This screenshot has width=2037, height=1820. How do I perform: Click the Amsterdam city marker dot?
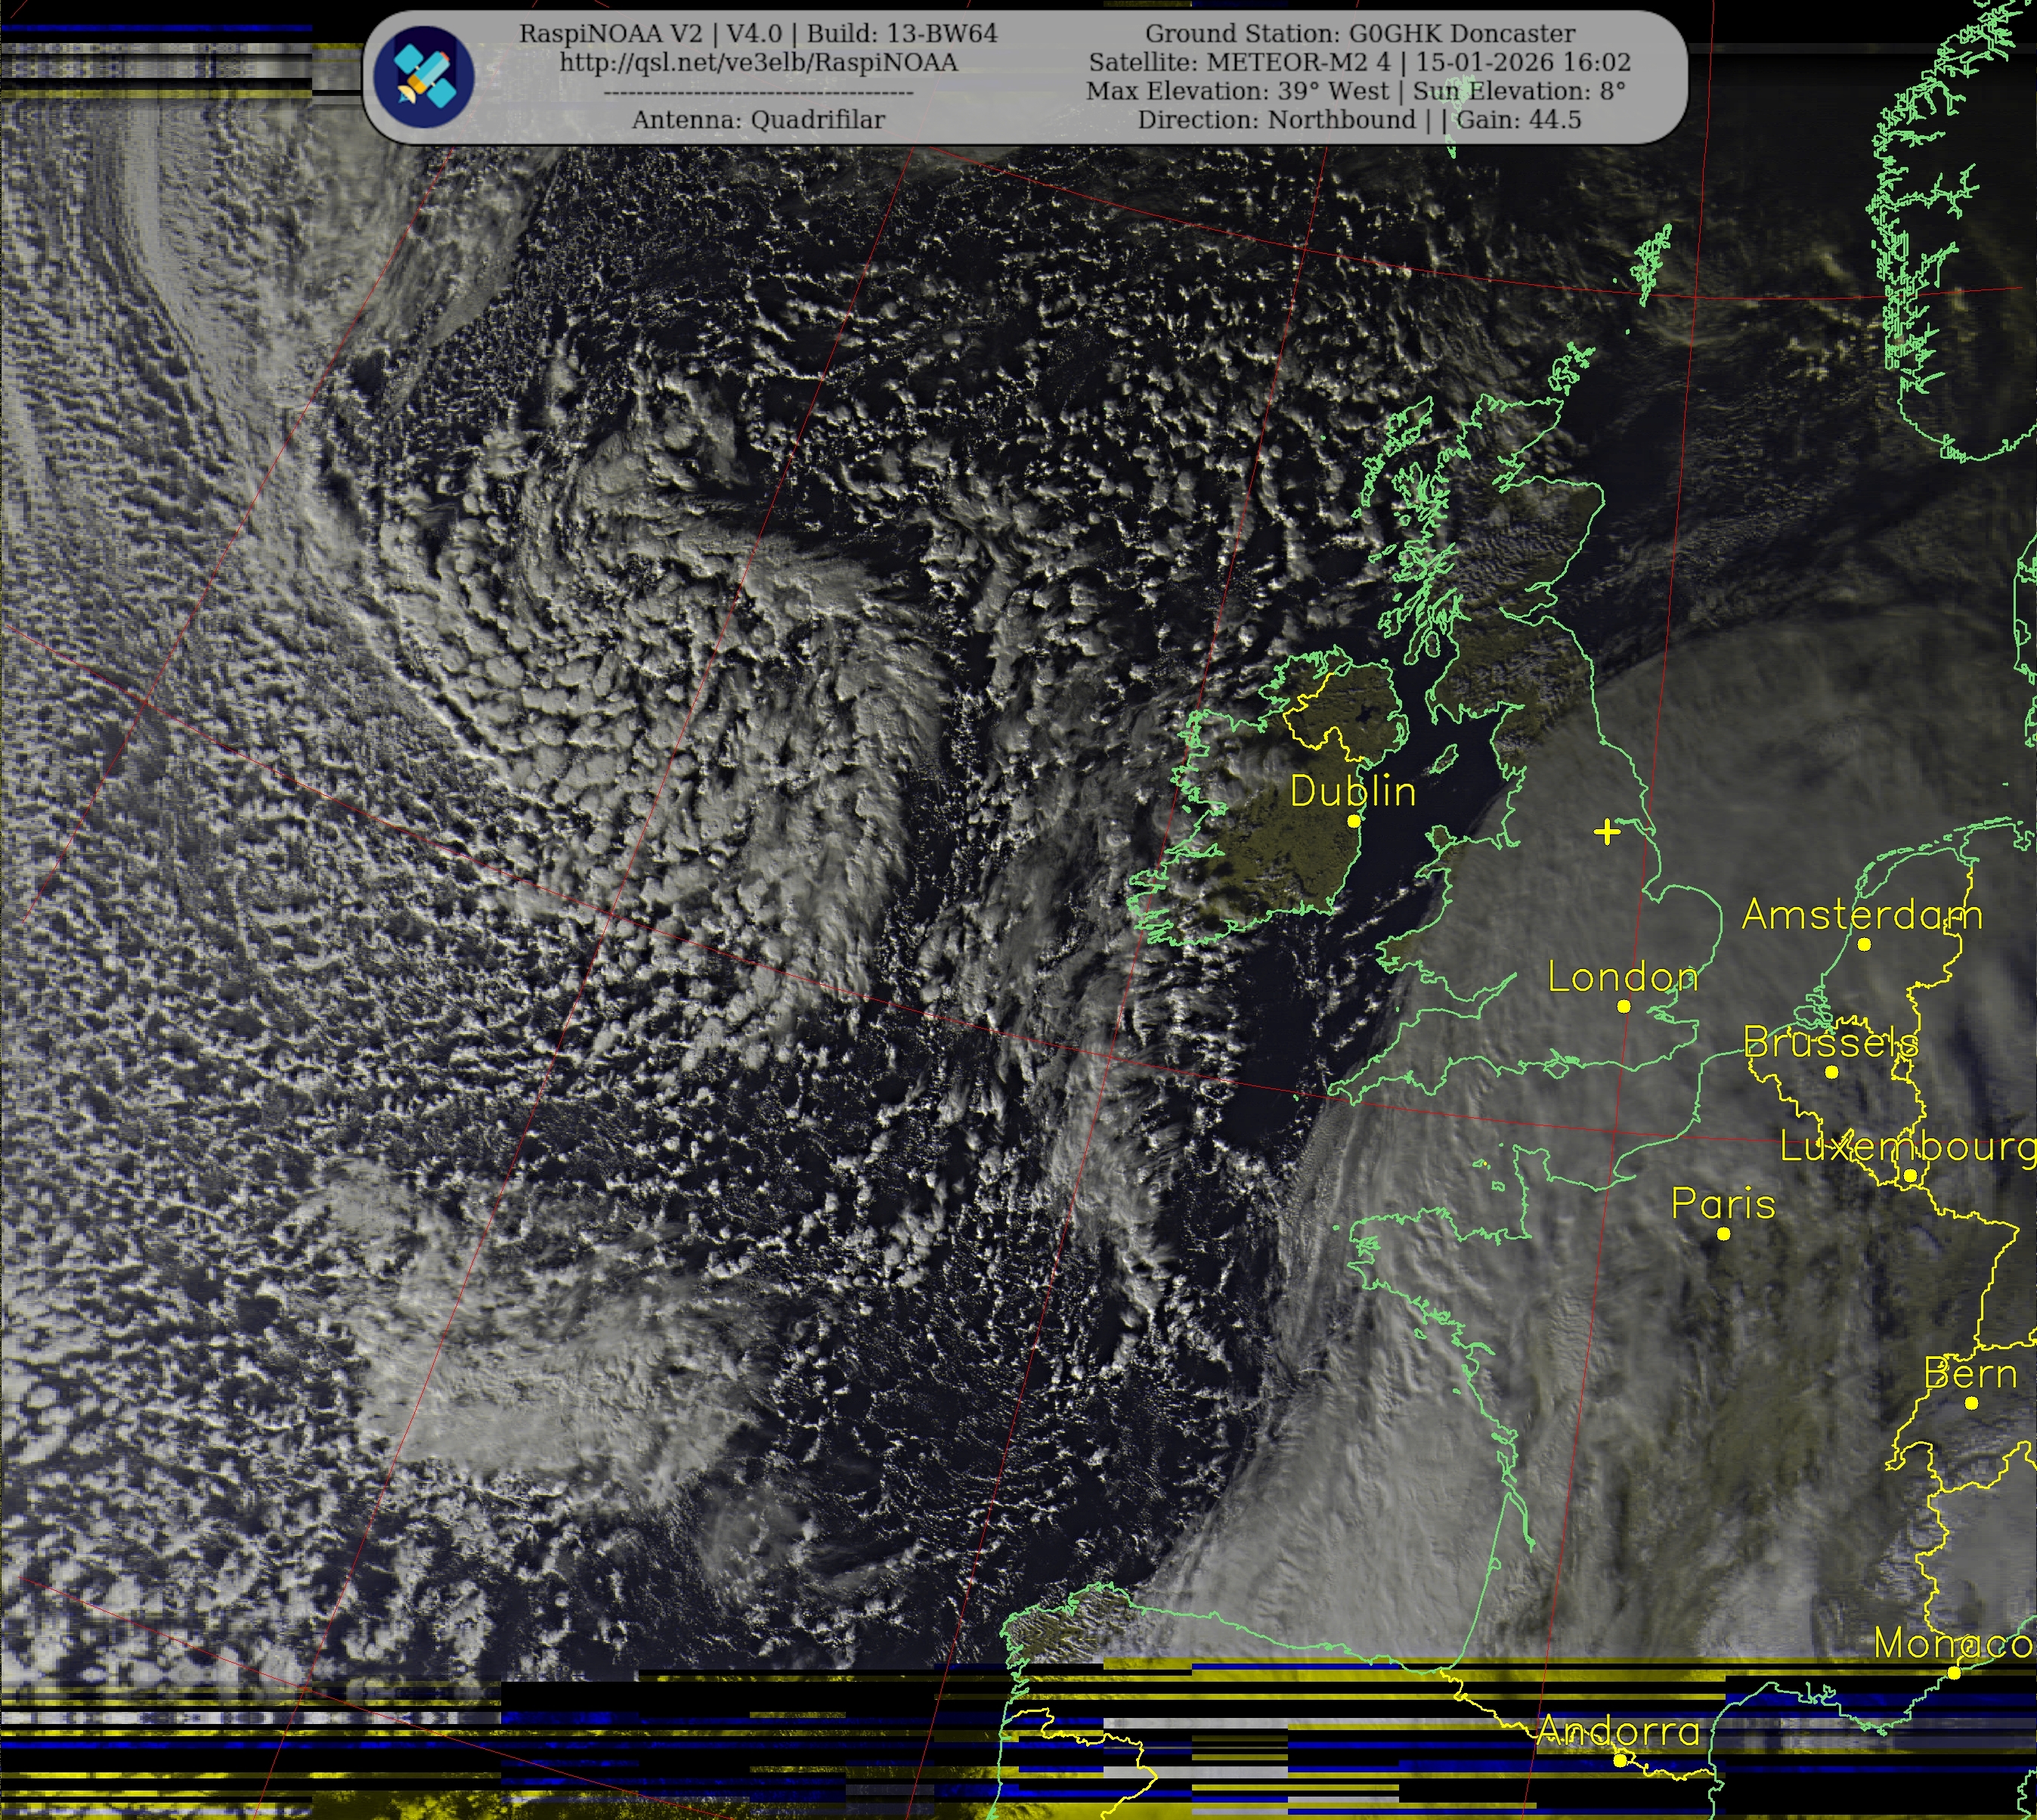(1863, 944)
